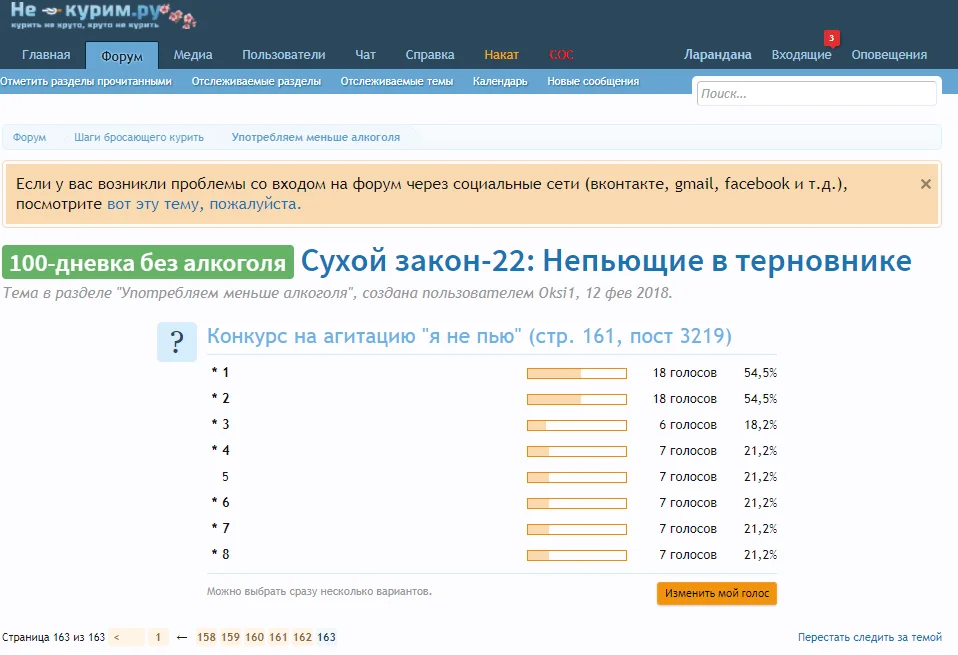The image size is (958, 655).
Task: Click result bar for option 8
Action: 577,555
